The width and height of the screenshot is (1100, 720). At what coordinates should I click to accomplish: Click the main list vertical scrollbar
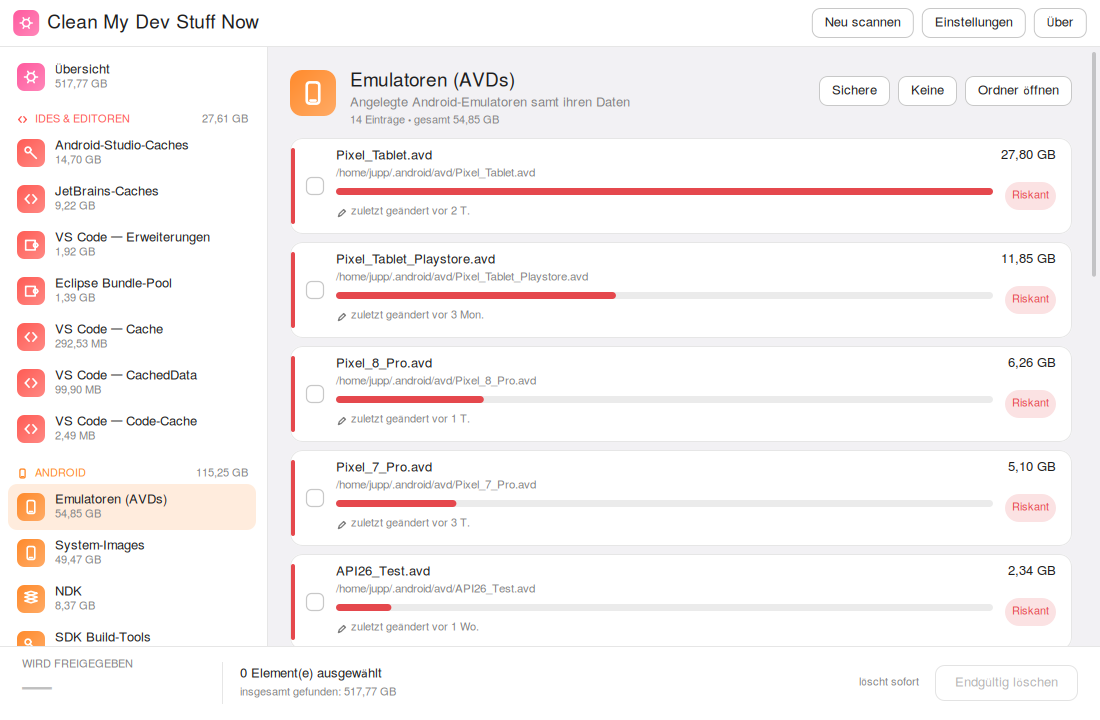1094,164
